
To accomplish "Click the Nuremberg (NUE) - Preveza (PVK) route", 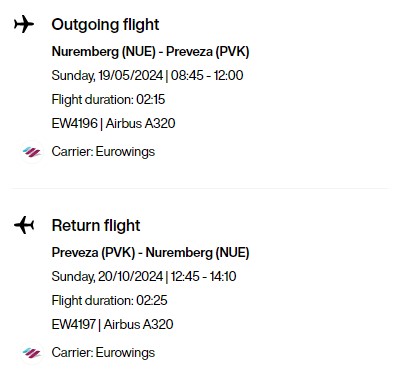I will [x=150, y=52].
